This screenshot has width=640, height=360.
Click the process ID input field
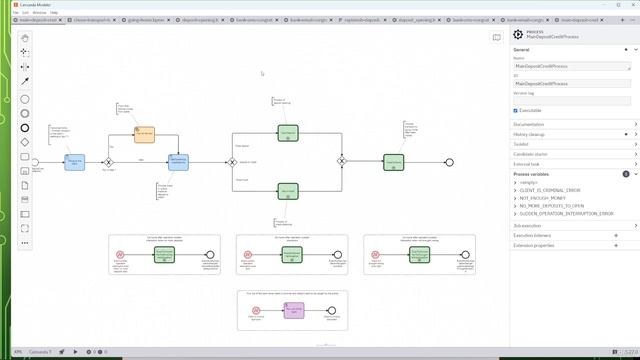[572, 84]
